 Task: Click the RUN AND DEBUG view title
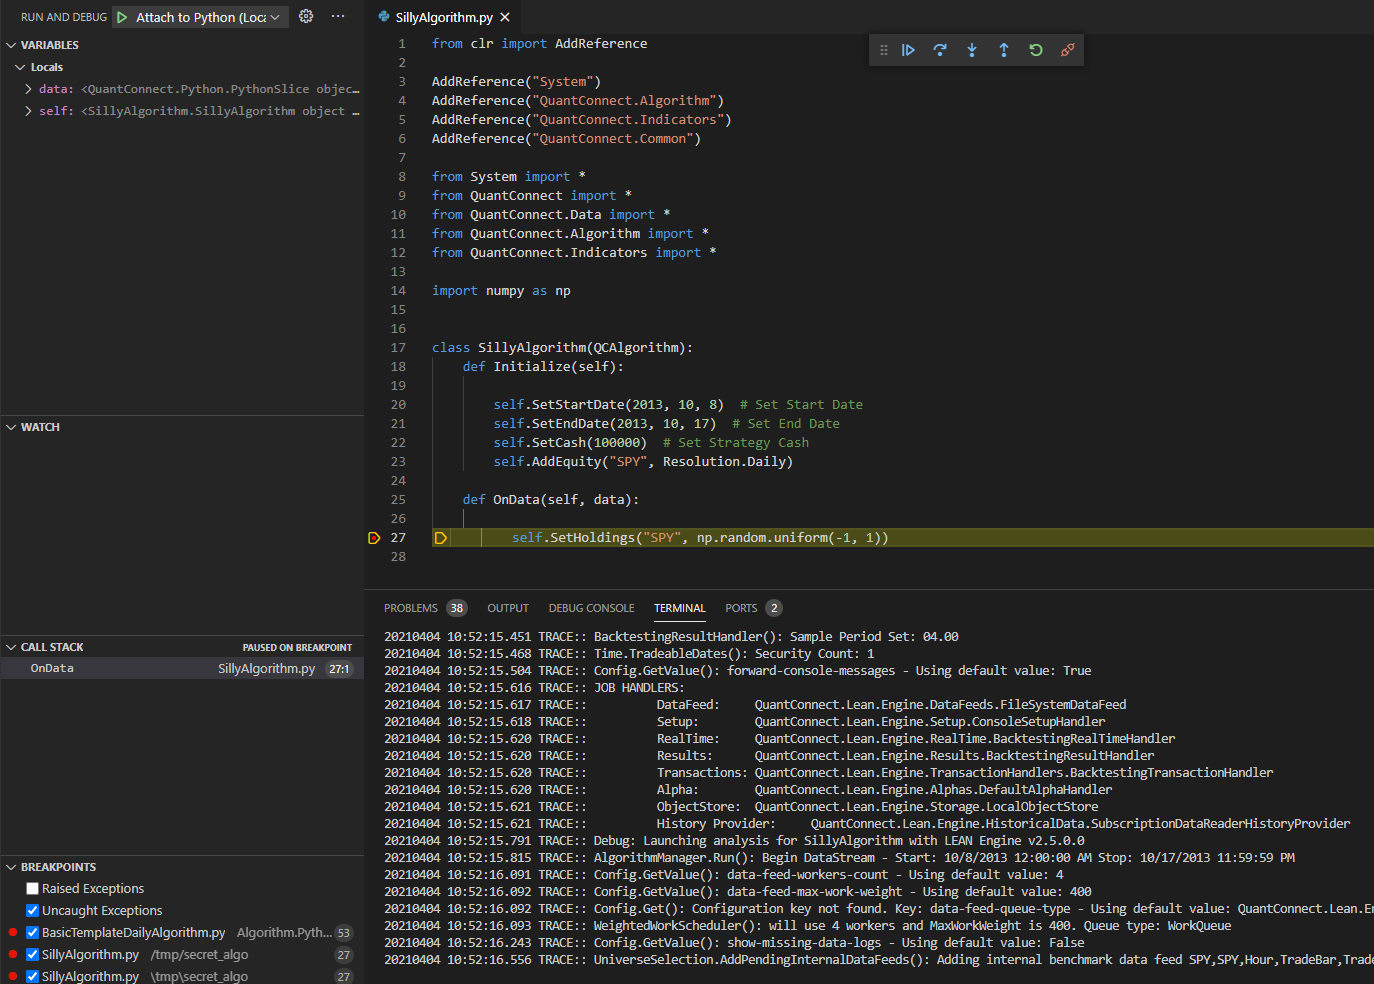coord(64,17)
